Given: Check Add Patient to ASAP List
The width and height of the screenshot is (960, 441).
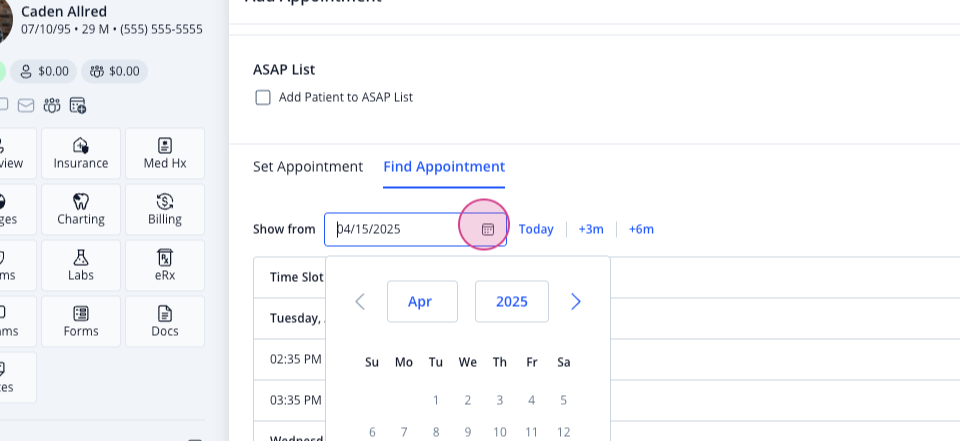Looking at the screenshot, I should click(263, 97).
